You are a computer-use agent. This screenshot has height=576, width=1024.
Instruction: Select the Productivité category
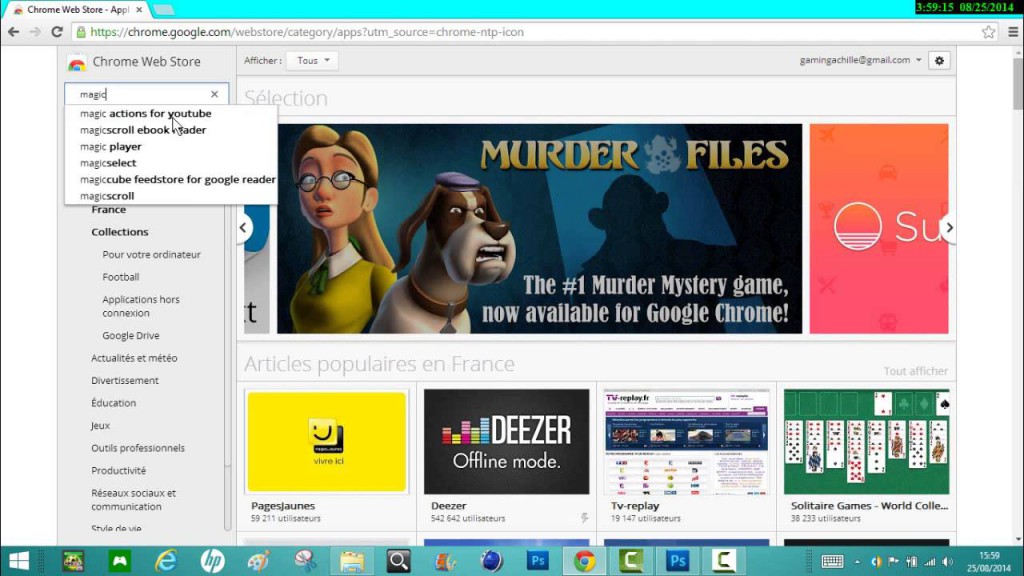(118, 471)
